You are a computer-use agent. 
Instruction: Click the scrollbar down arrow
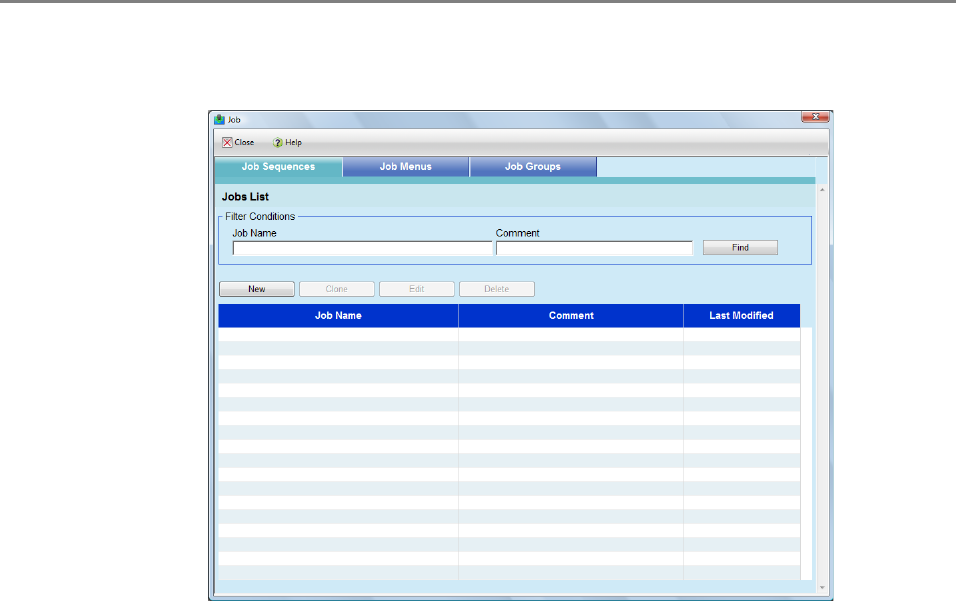point(822,587)
